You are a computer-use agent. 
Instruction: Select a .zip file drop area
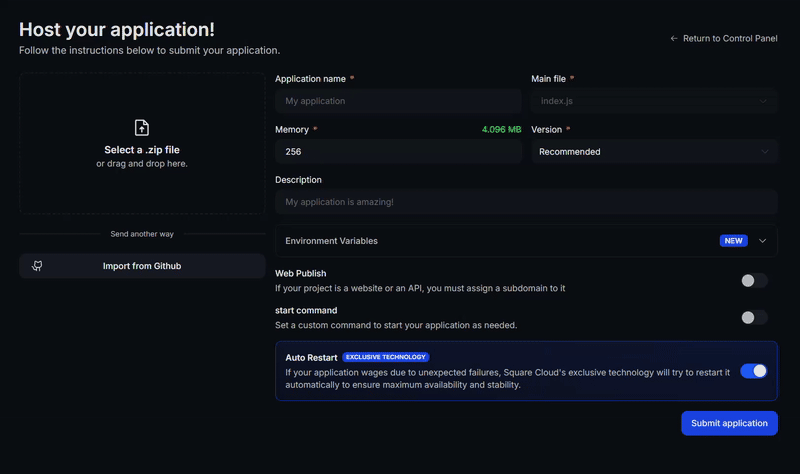pyautogui.click(x=142, y=143)
